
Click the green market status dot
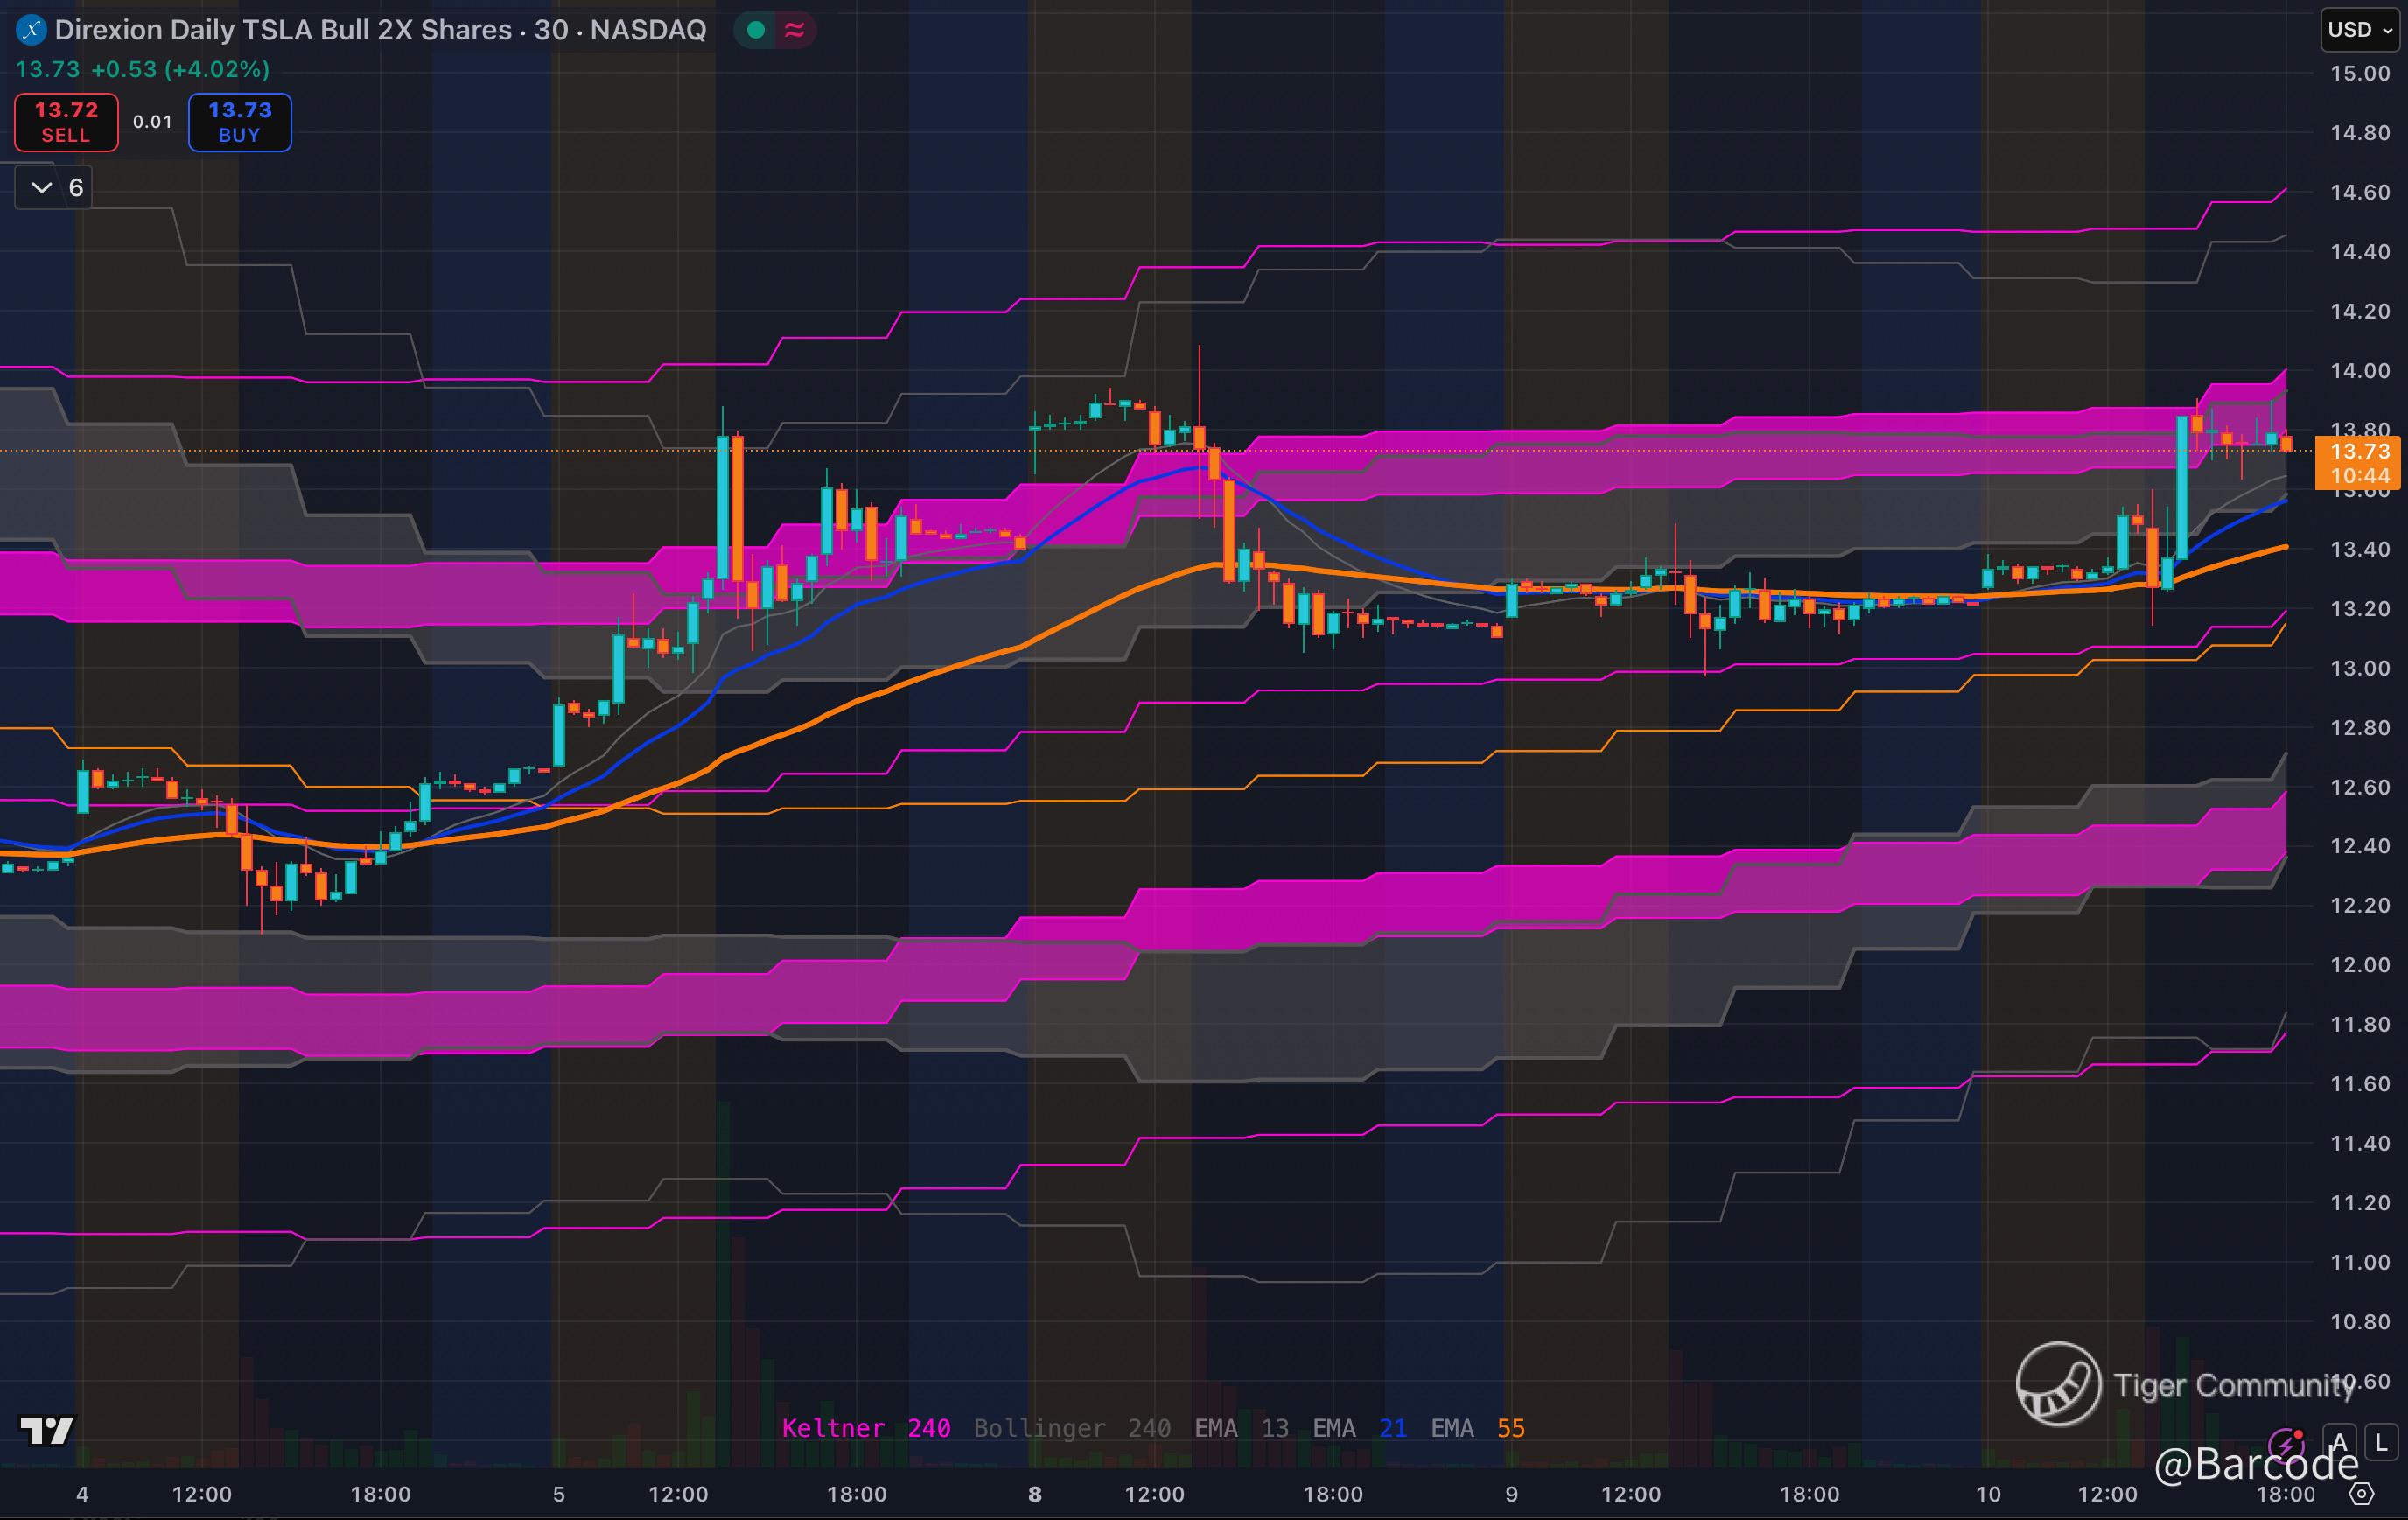(x=756, y=30)
